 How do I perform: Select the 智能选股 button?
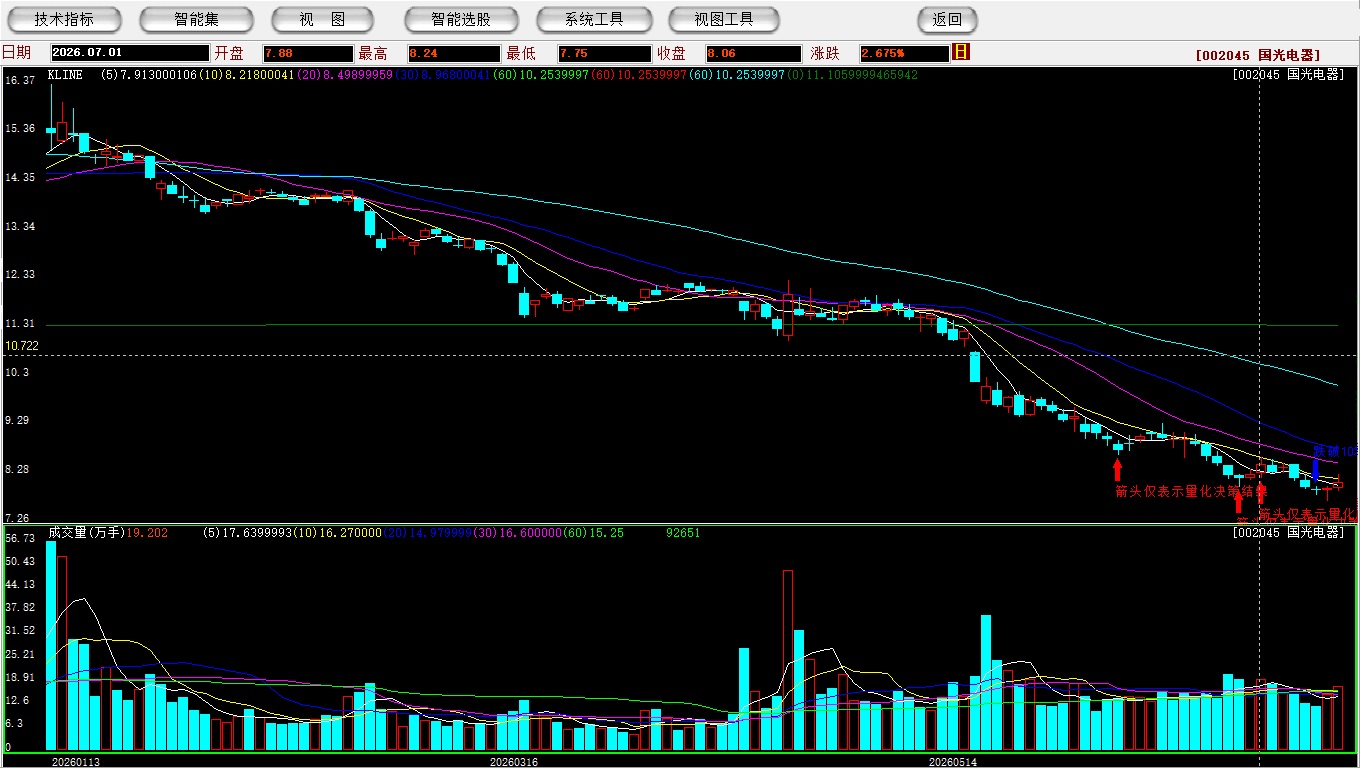tap(461, 19)
